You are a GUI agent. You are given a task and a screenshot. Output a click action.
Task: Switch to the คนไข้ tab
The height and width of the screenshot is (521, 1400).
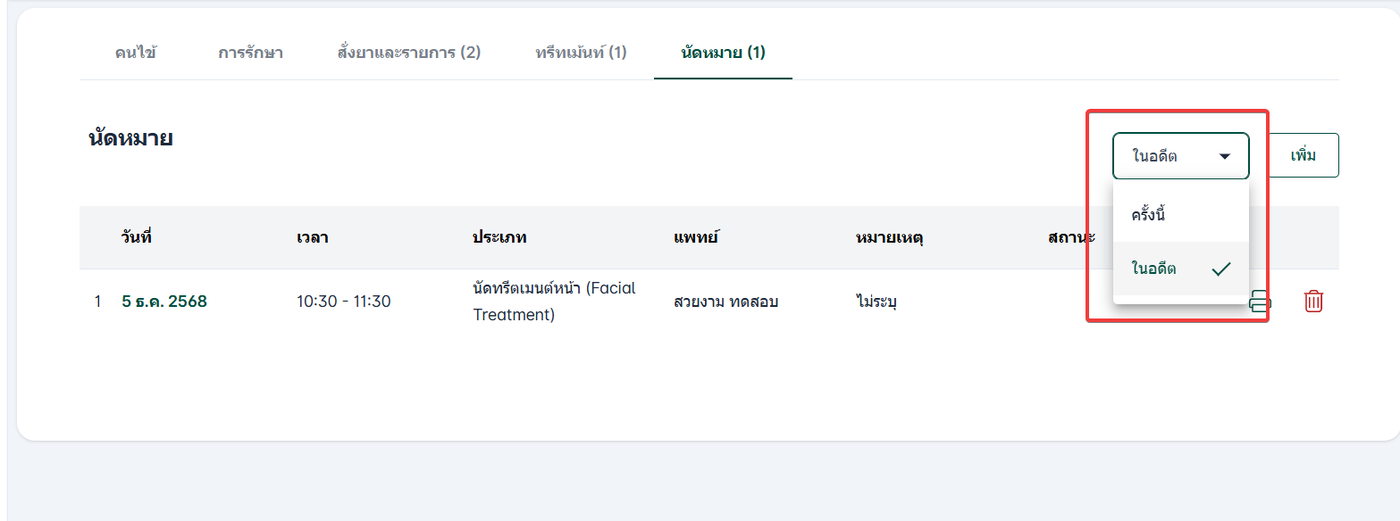(x=136, y=52)
